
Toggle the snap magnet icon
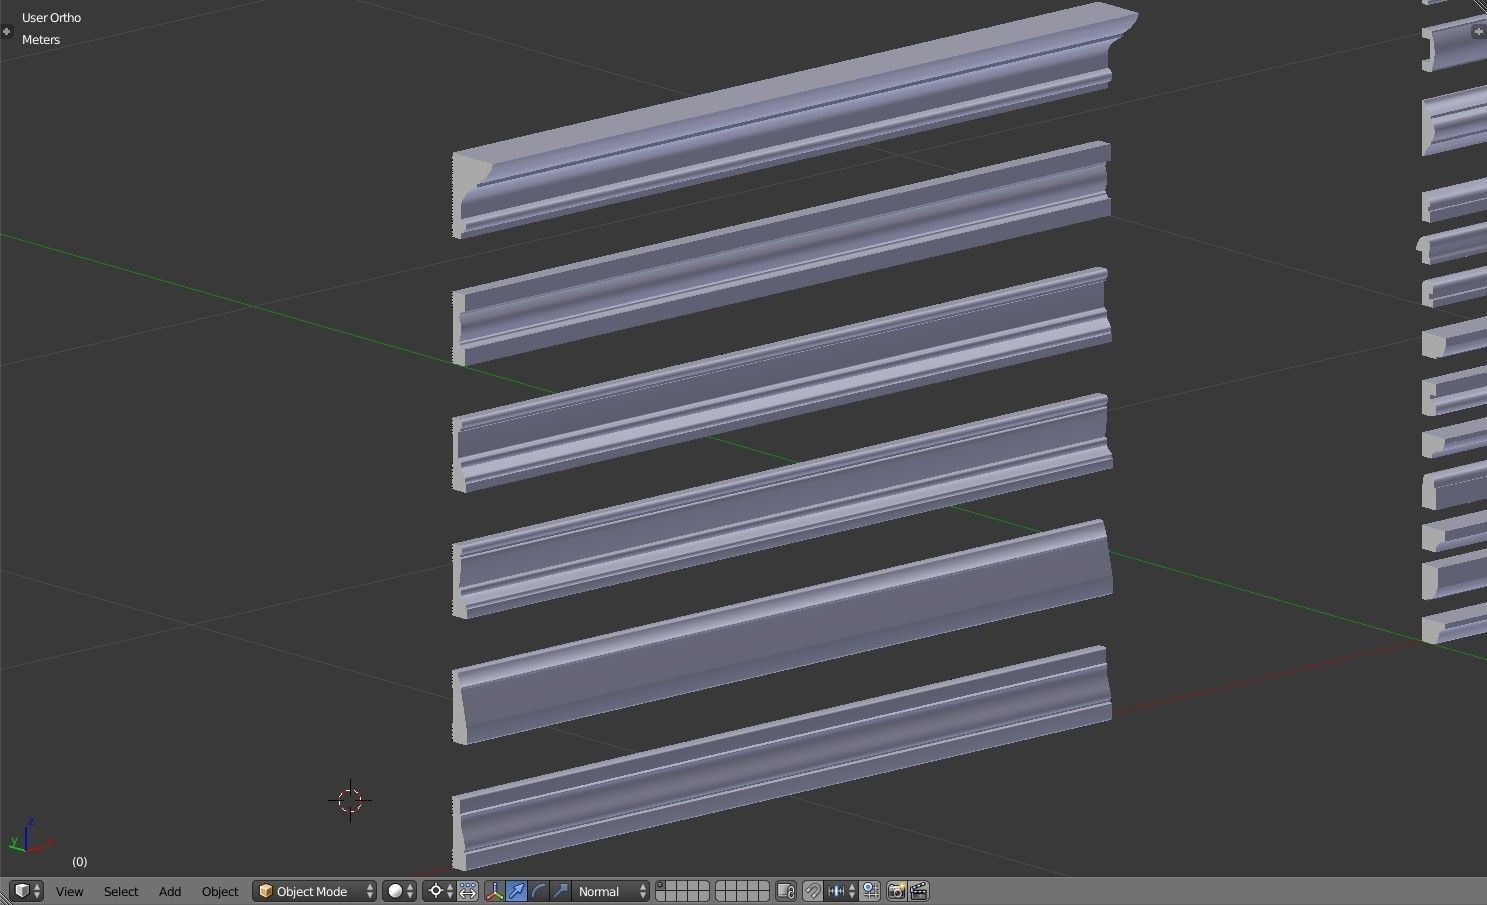(x=813, y=891)
